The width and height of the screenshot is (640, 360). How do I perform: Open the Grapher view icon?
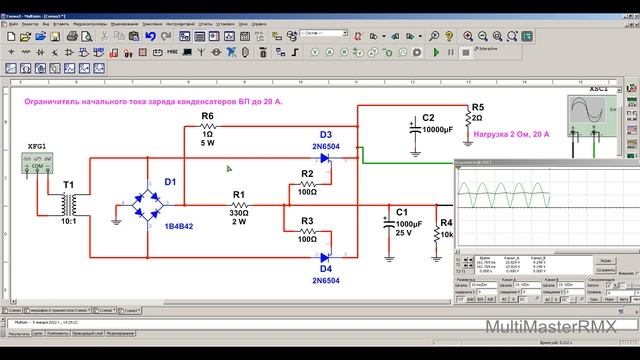[229, 36]
